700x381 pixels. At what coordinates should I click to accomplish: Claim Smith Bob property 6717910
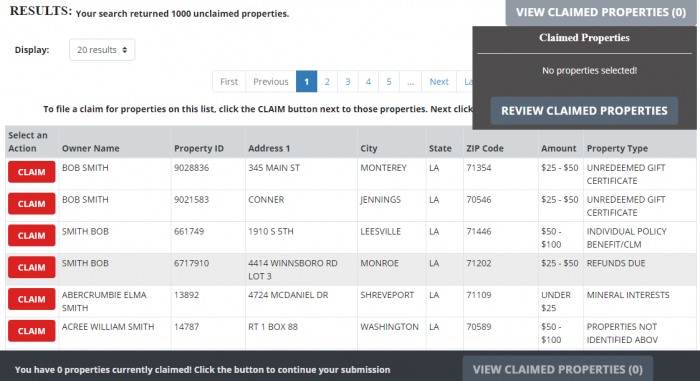click(x=31, y=267)
